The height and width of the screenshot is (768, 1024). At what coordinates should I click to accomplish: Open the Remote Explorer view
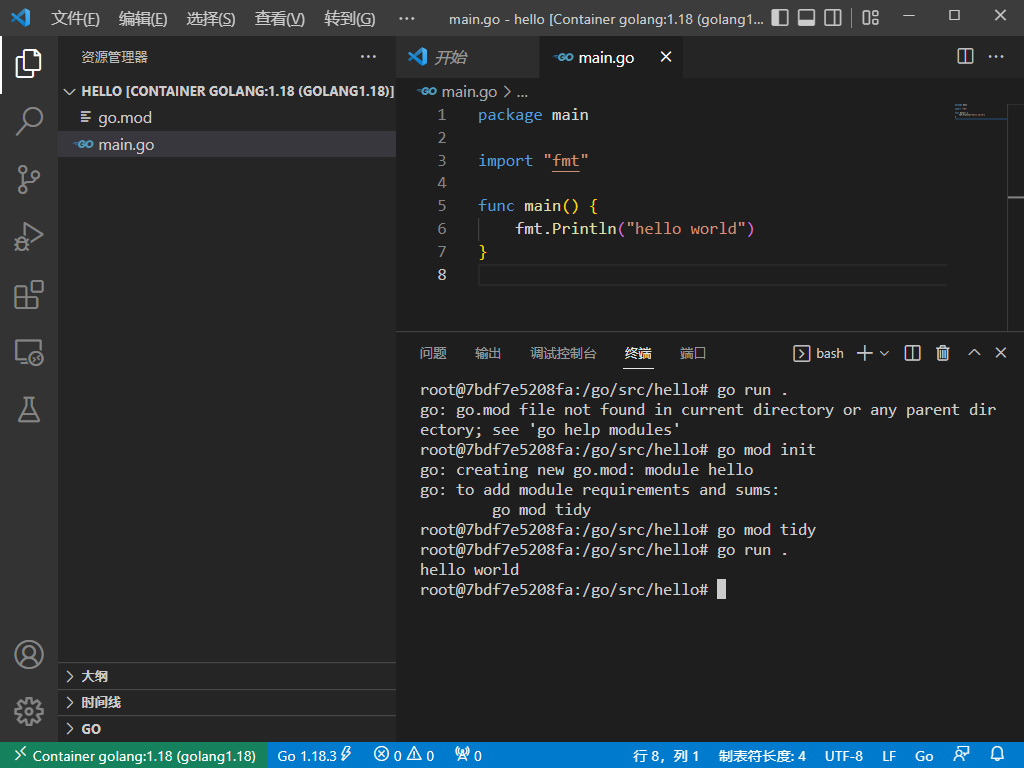29,352
